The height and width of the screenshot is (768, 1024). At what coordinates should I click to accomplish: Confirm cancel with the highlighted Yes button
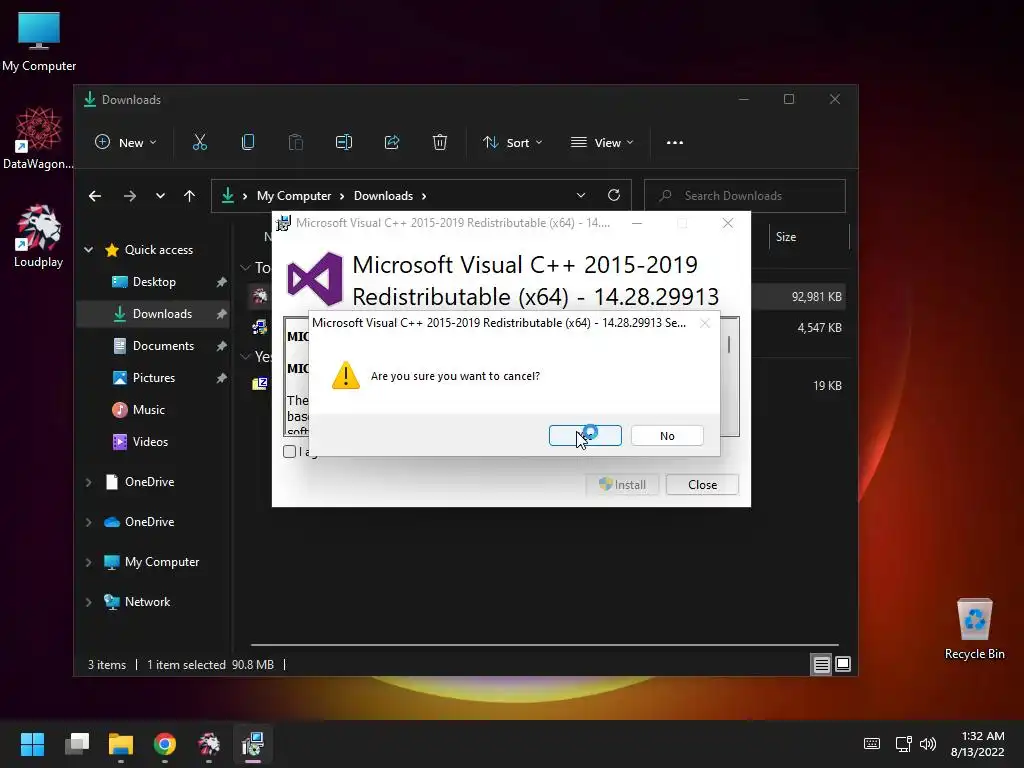[585, 436]
